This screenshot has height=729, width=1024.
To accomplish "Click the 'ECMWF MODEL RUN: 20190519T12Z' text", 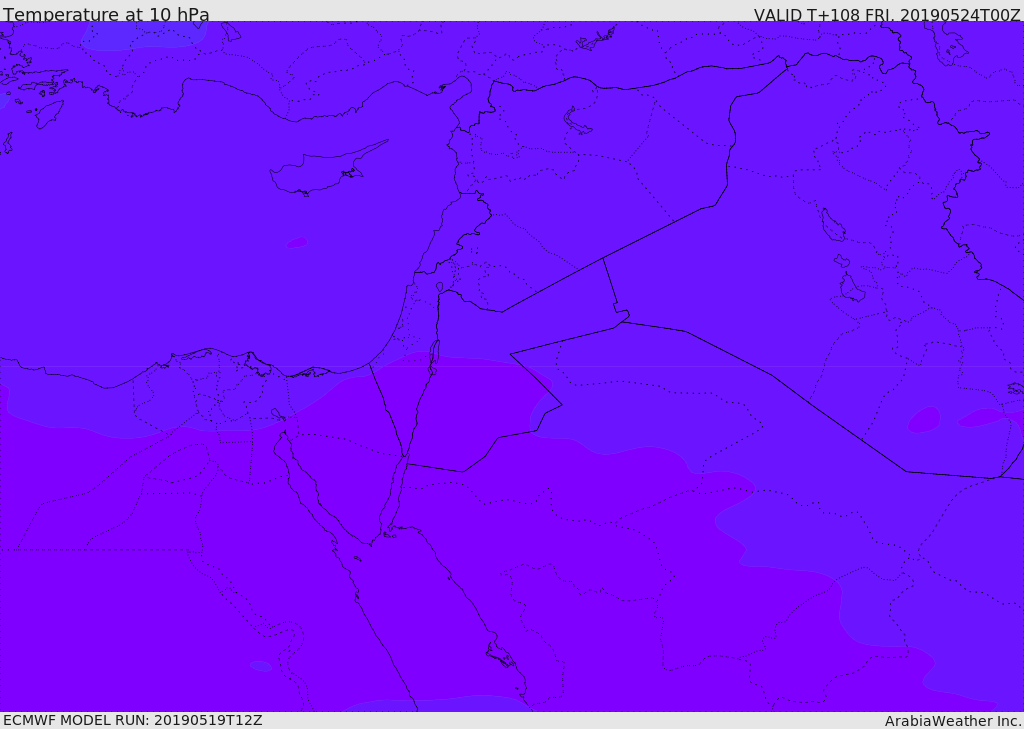I will (x=133, y=720).
